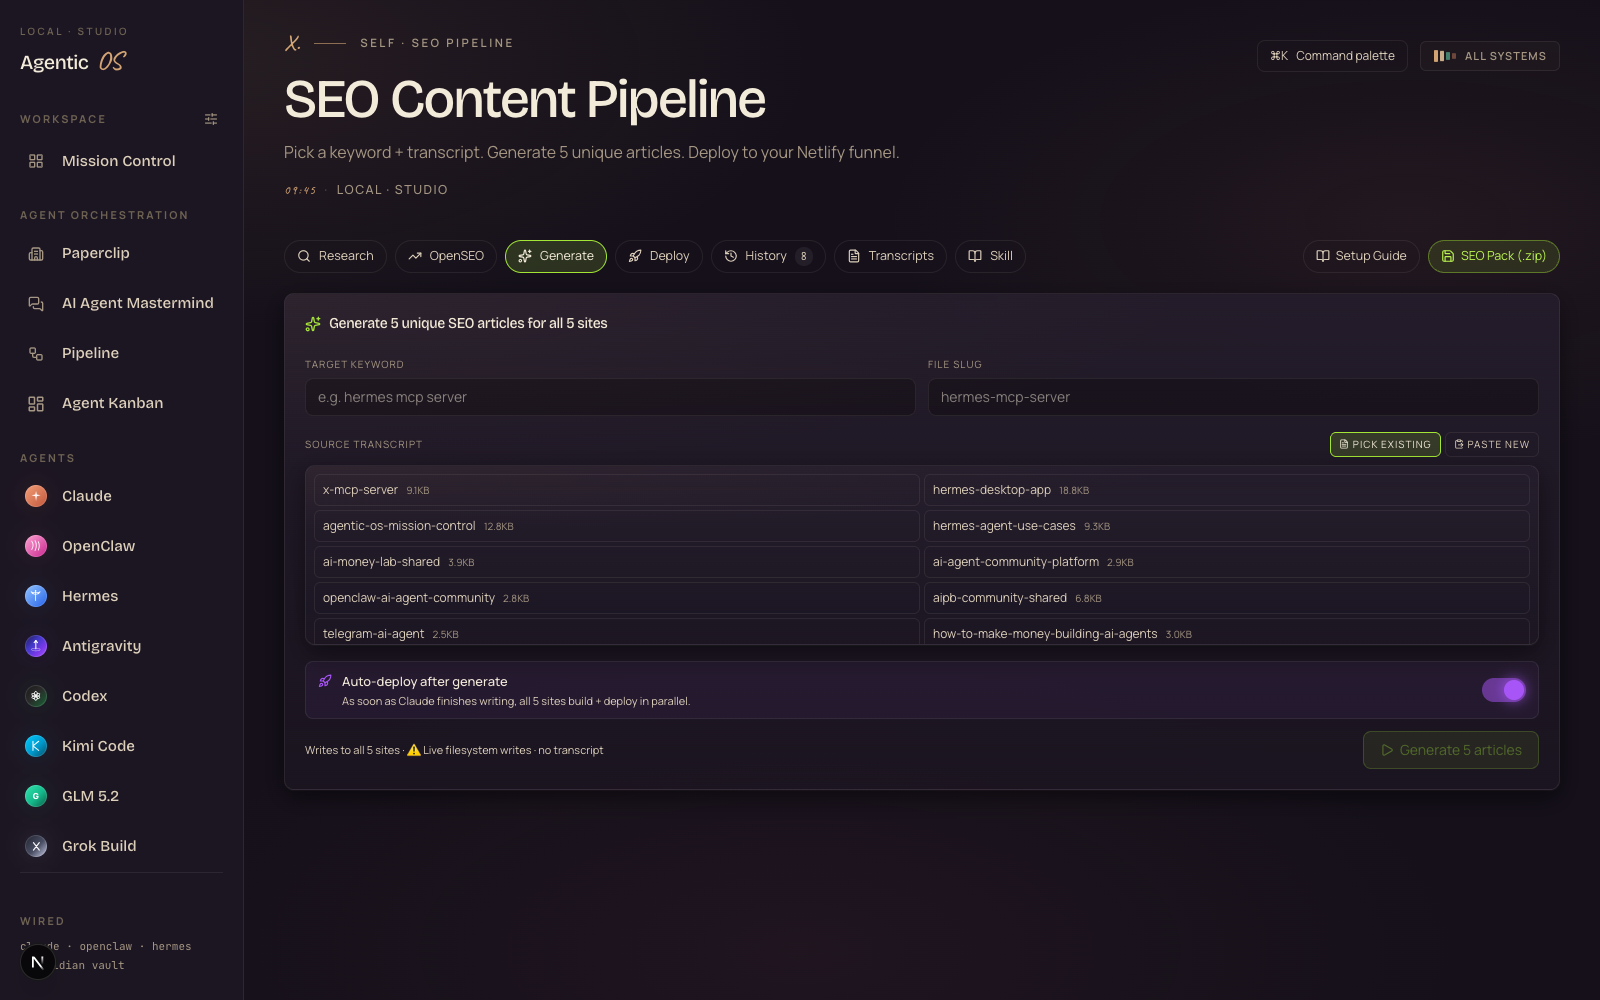Open the Skill tab

click(990, 256)
